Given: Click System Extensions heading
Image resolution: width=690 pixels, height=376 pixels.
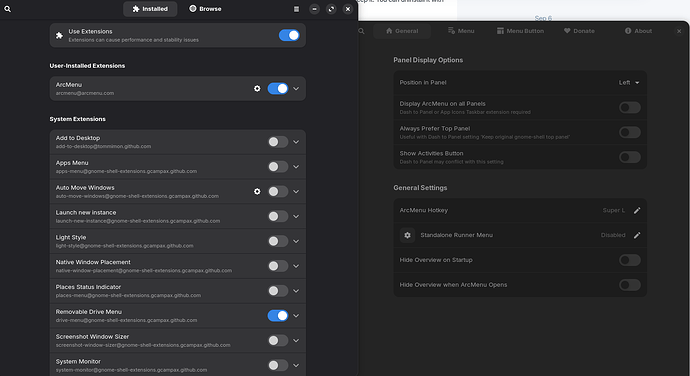Looking at the screenshot, I should pyautogui.click(x=77, y=119).
